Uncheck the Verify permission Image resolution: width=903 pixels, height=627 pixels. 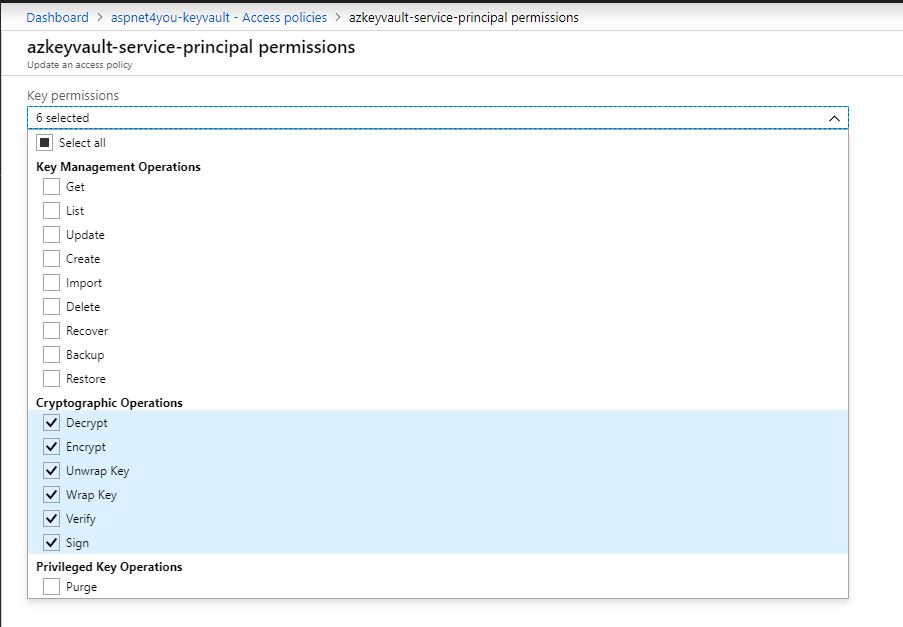(52, 519)
